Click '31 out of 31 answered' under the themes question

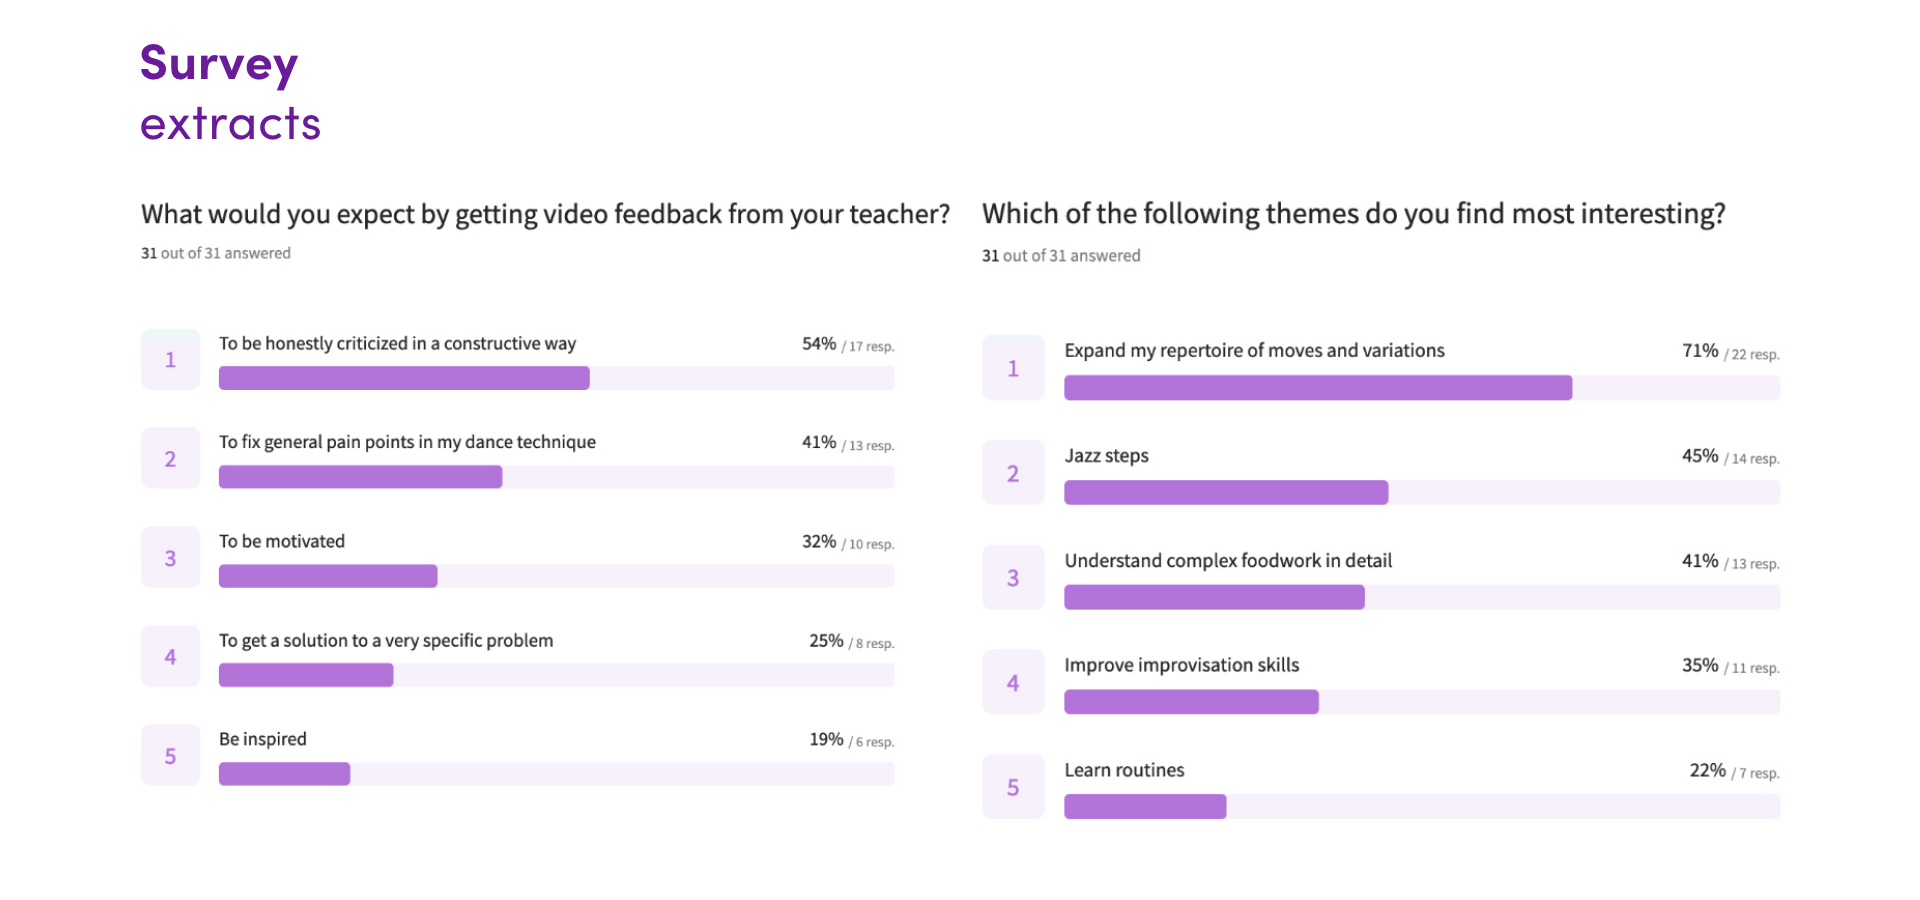click(1061, 256)
